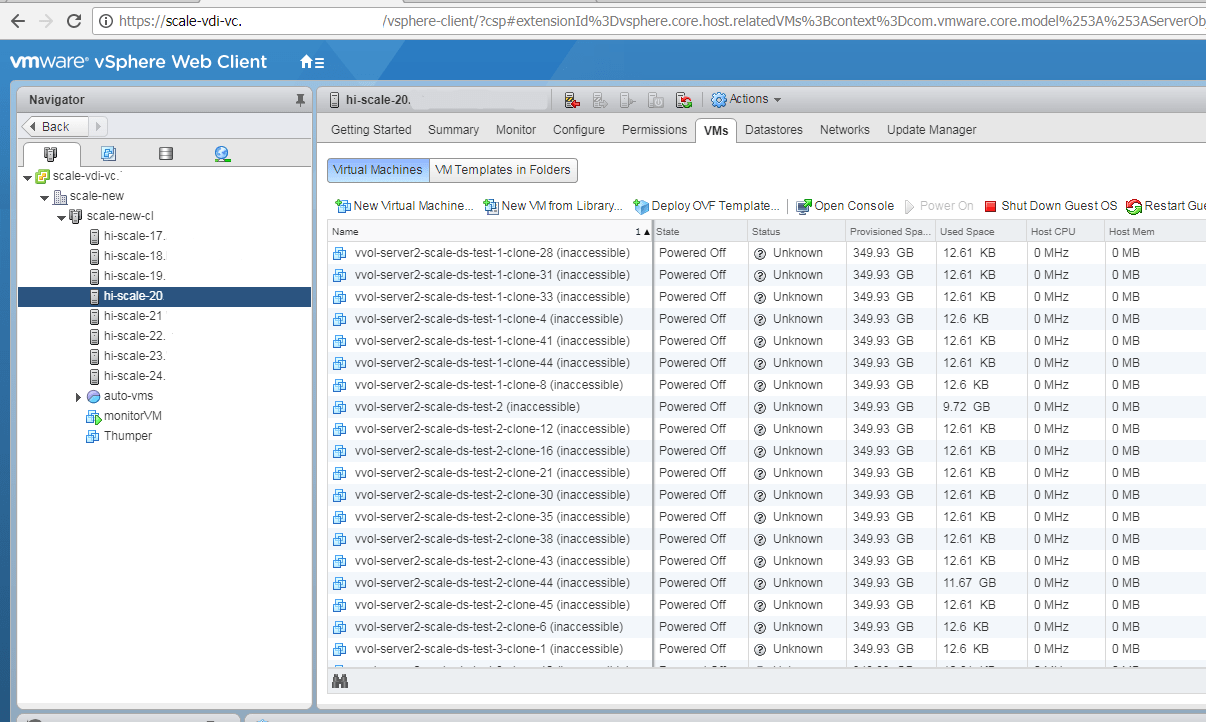Sort by Provisioned Space column header

click(890, 232)
